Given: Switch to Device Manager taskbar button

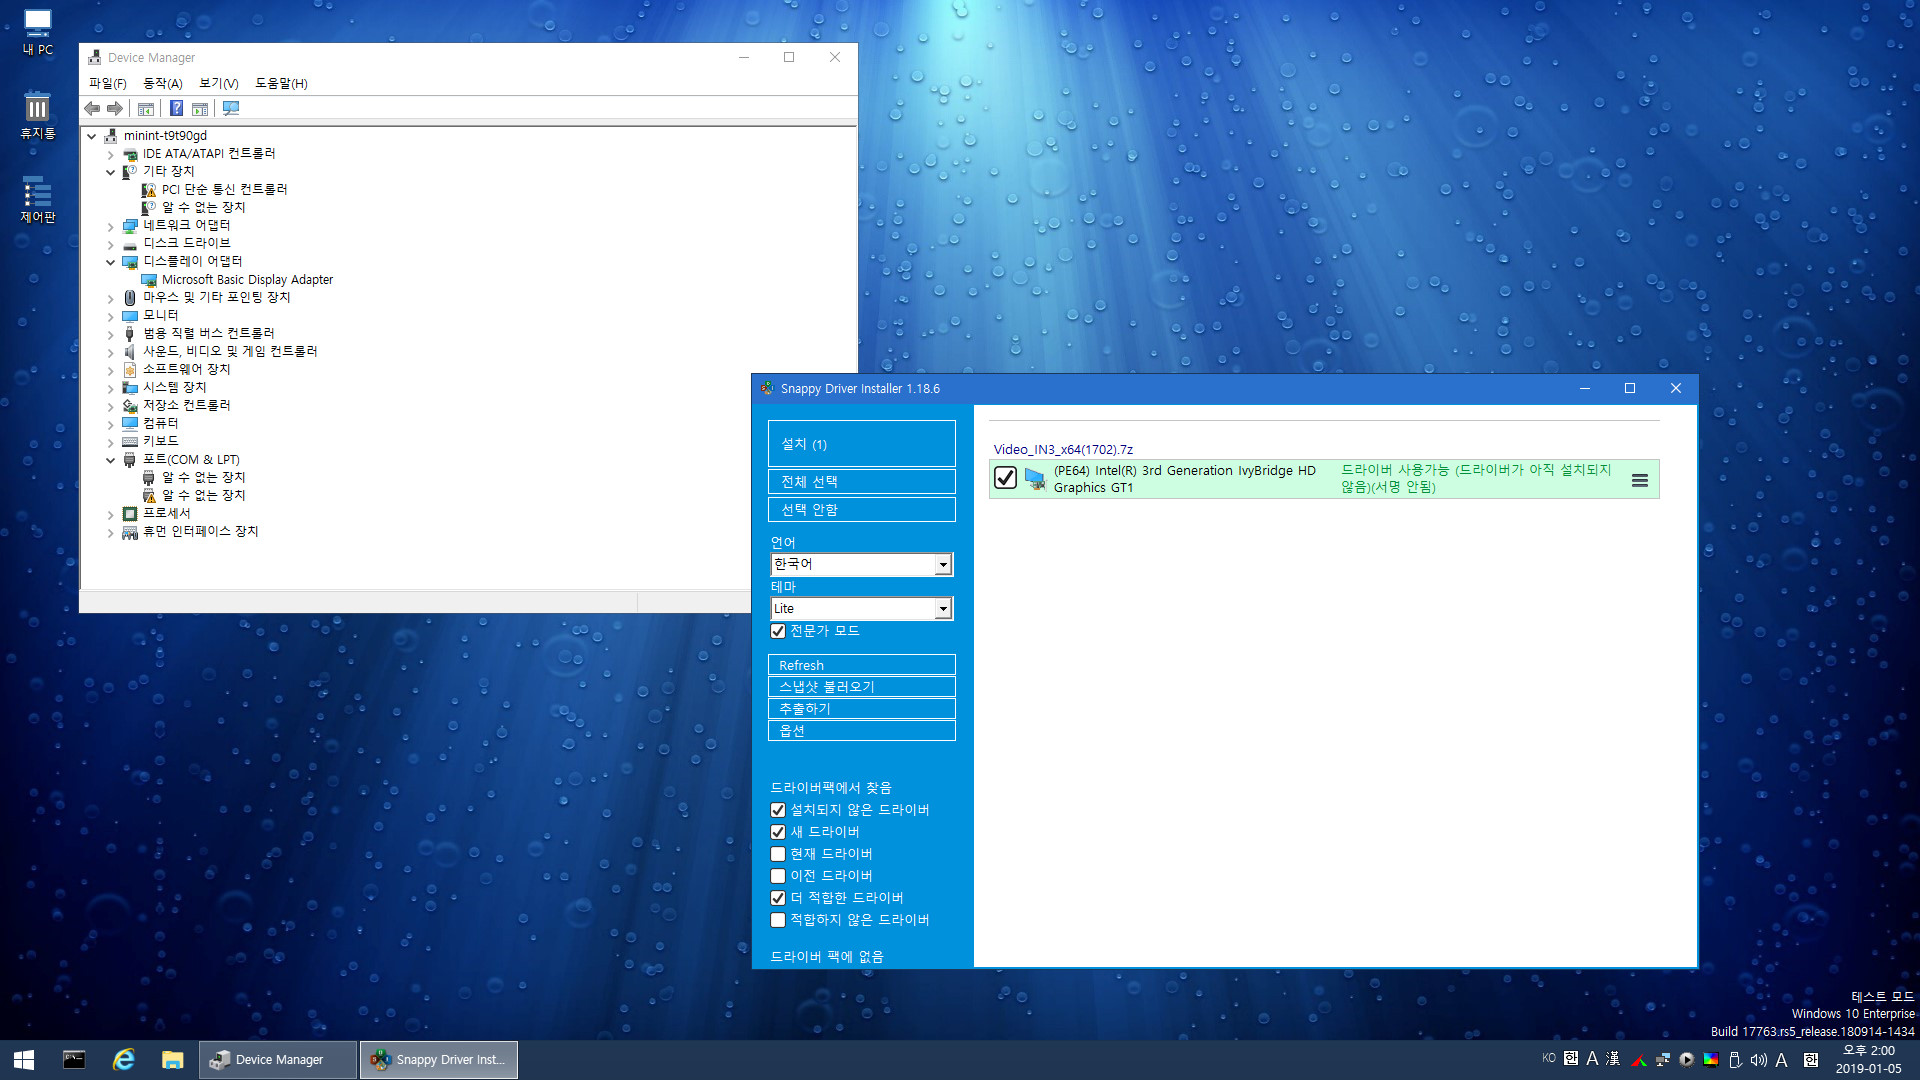Looking at the screenshot, I should point(278,1060).
